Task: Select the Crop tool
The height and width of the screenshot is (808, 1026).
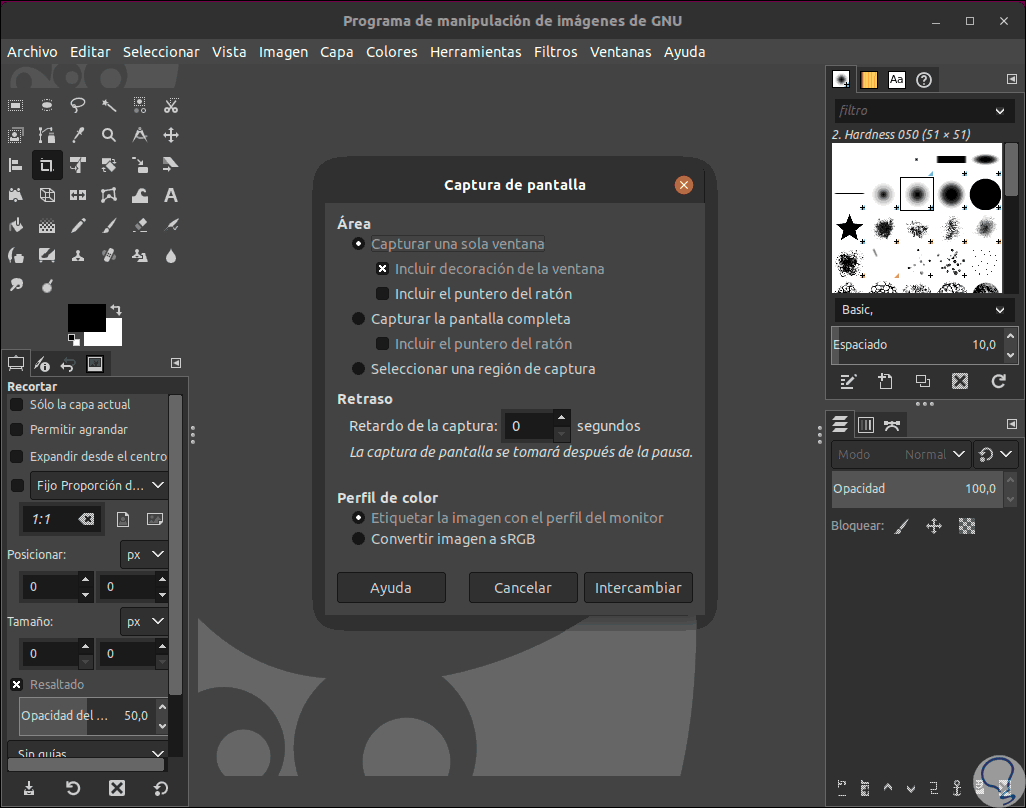Action: coord(46,165)
